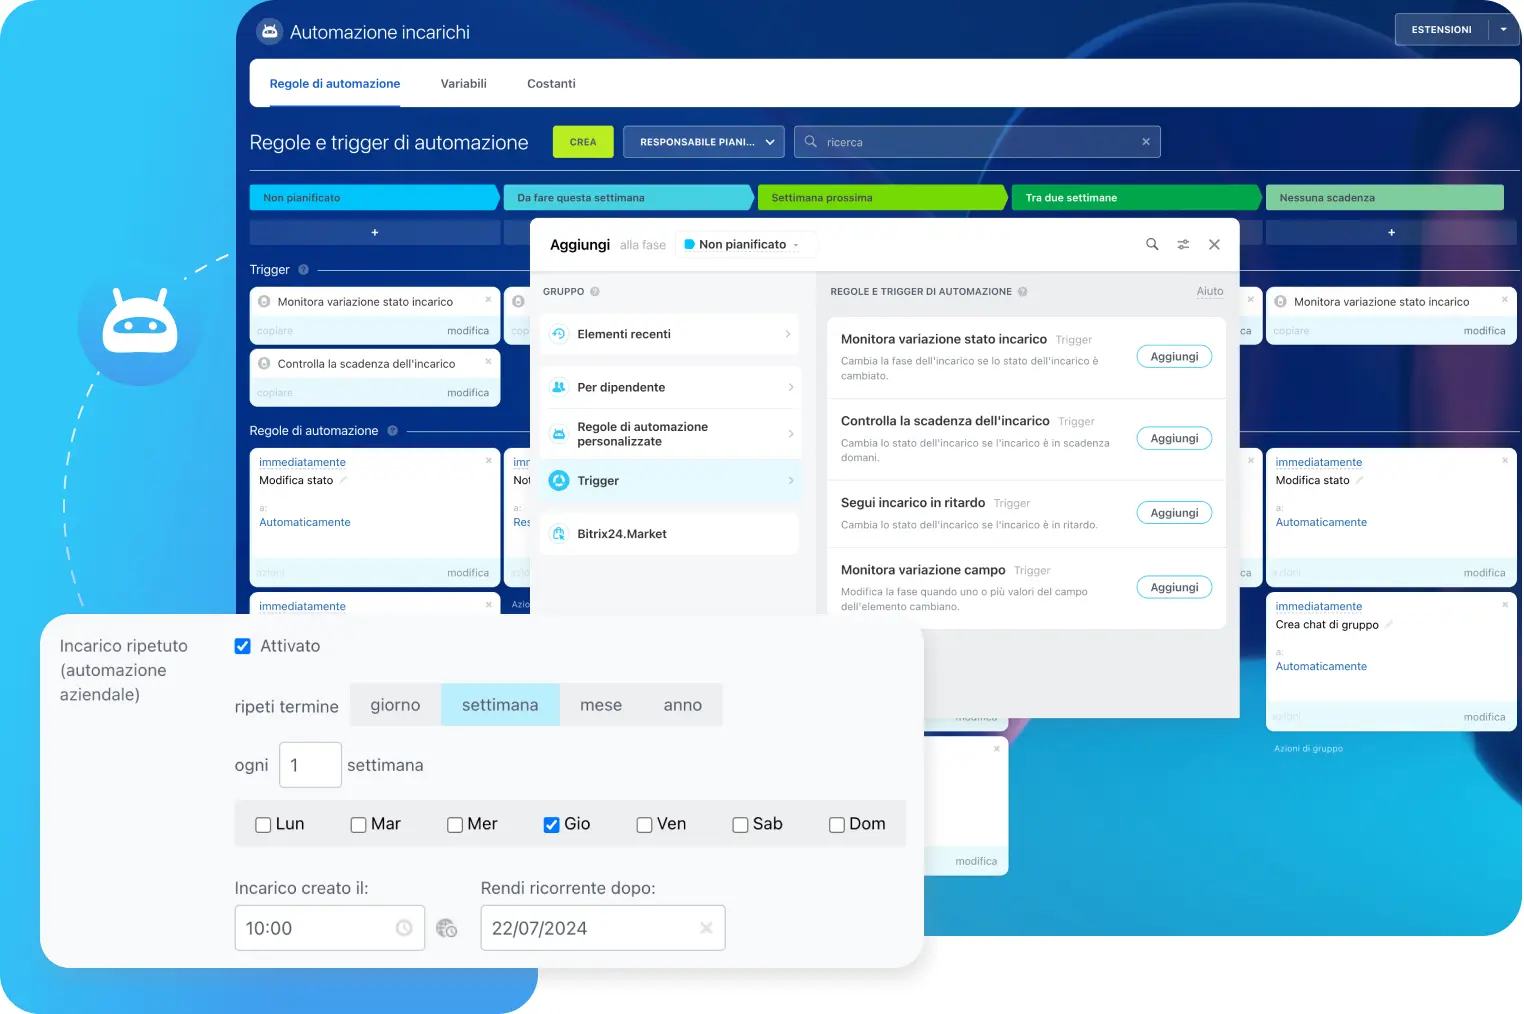Edit pencil next to Crea chat di gruppo

(x=1389, y=624)
